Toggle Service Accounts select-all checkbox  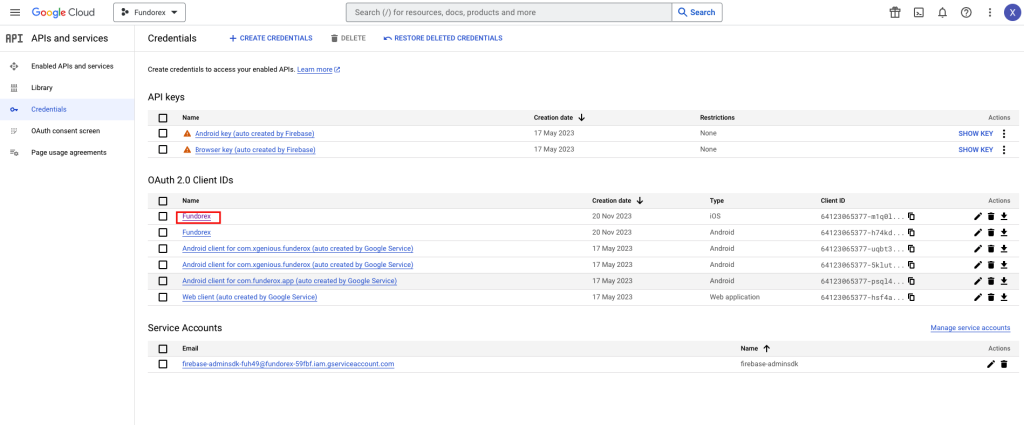pyautogui.click(x=163, y=349)
